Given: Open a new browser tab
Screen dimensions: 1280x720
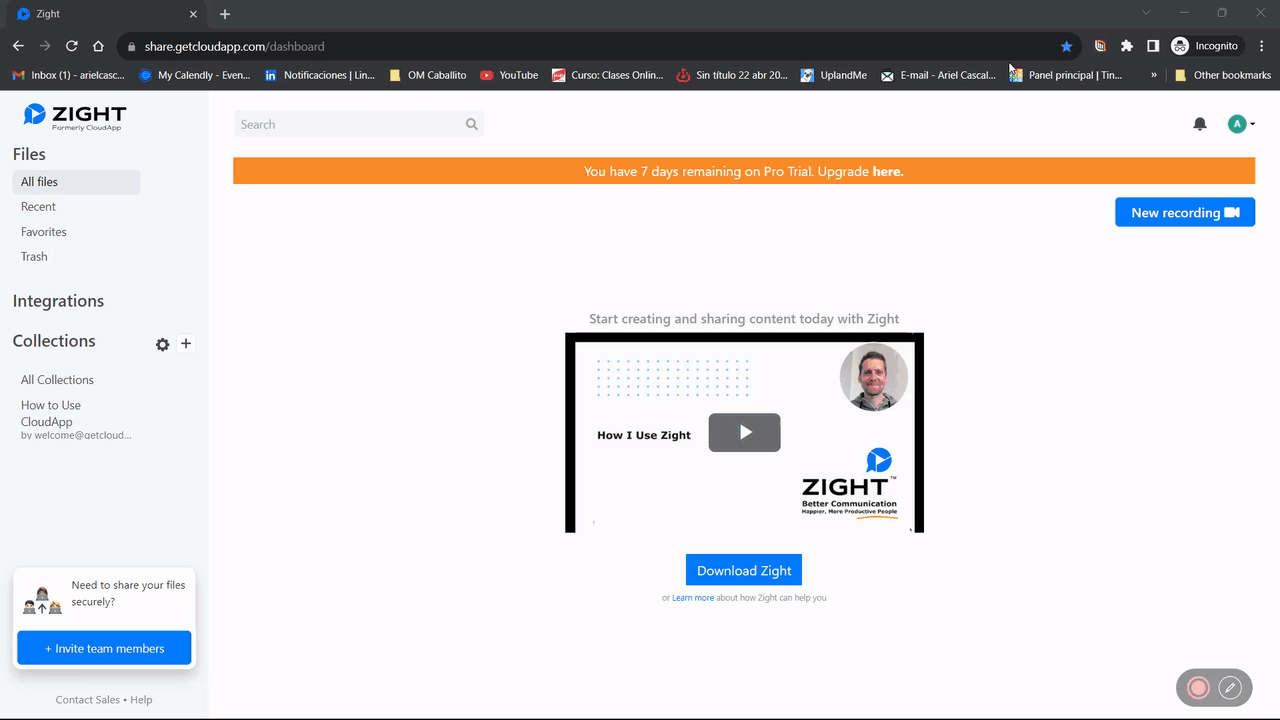Looking at the screenshot, I should 225,14.
